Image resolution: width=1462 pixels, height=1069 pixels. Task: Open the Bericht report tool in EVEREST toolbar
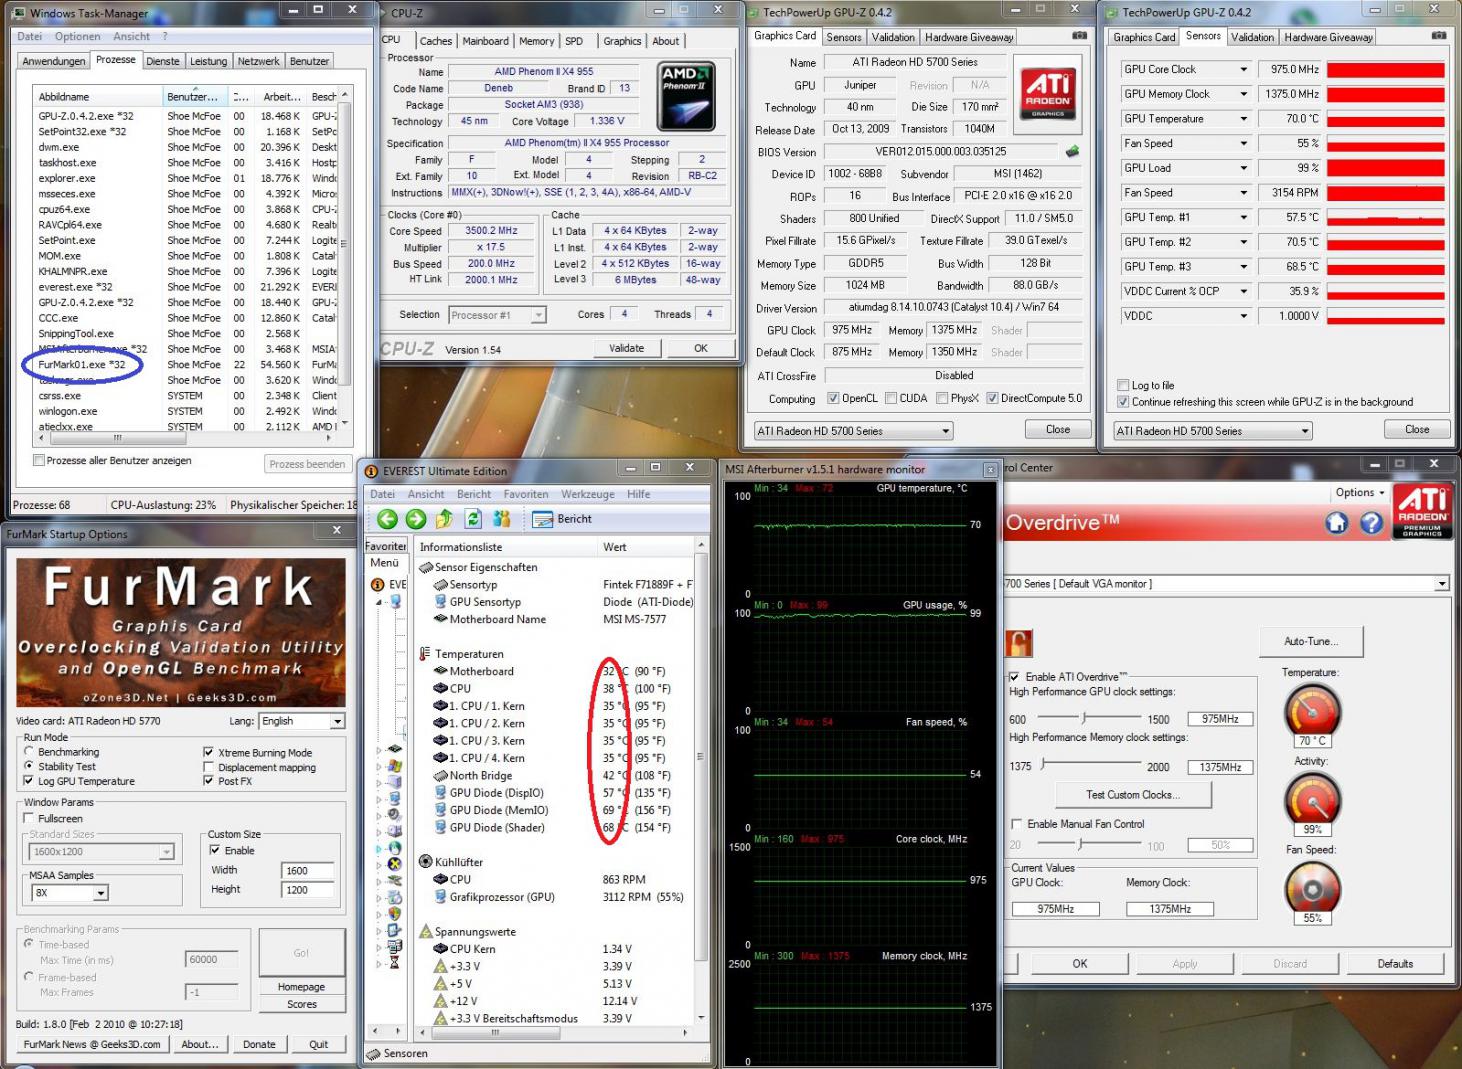562,519
